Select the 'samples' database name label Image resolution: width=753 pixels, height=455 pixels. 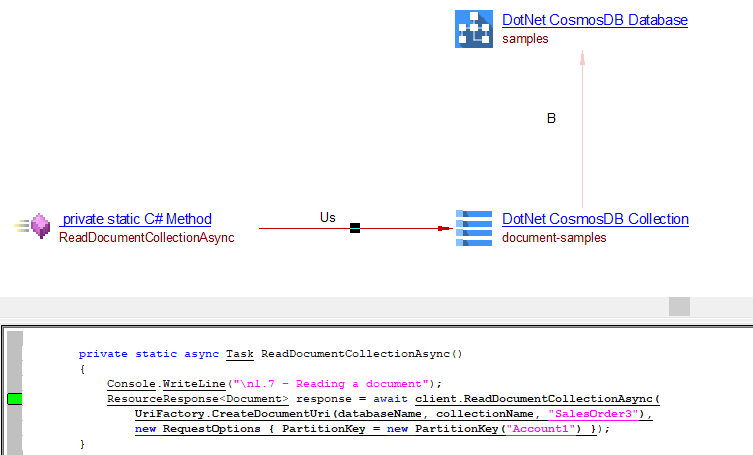525,39
